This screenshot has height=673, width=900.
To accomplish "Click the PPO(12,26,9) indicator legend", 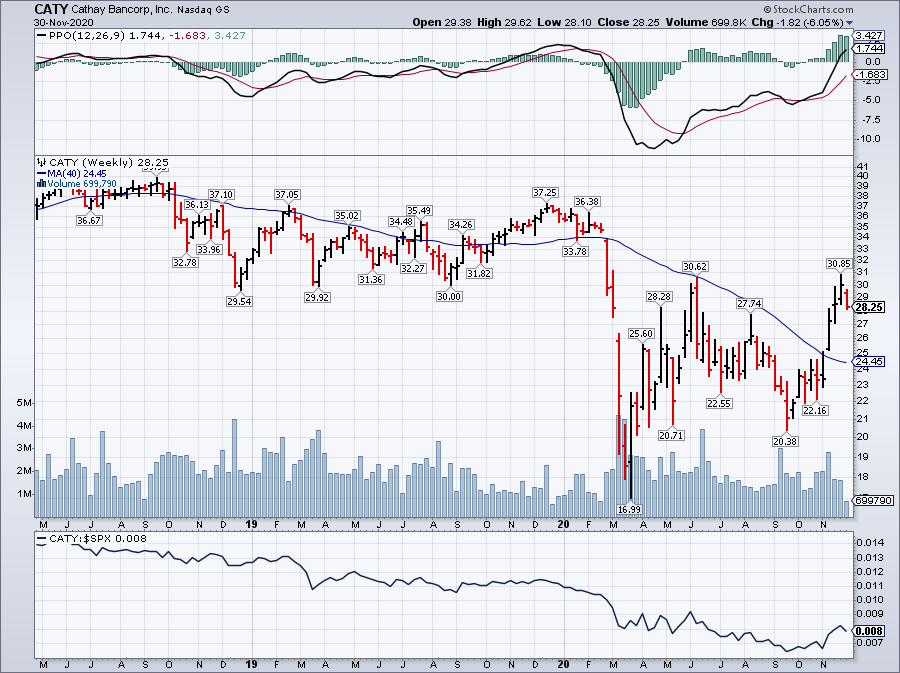I will (x=87, y=36).
